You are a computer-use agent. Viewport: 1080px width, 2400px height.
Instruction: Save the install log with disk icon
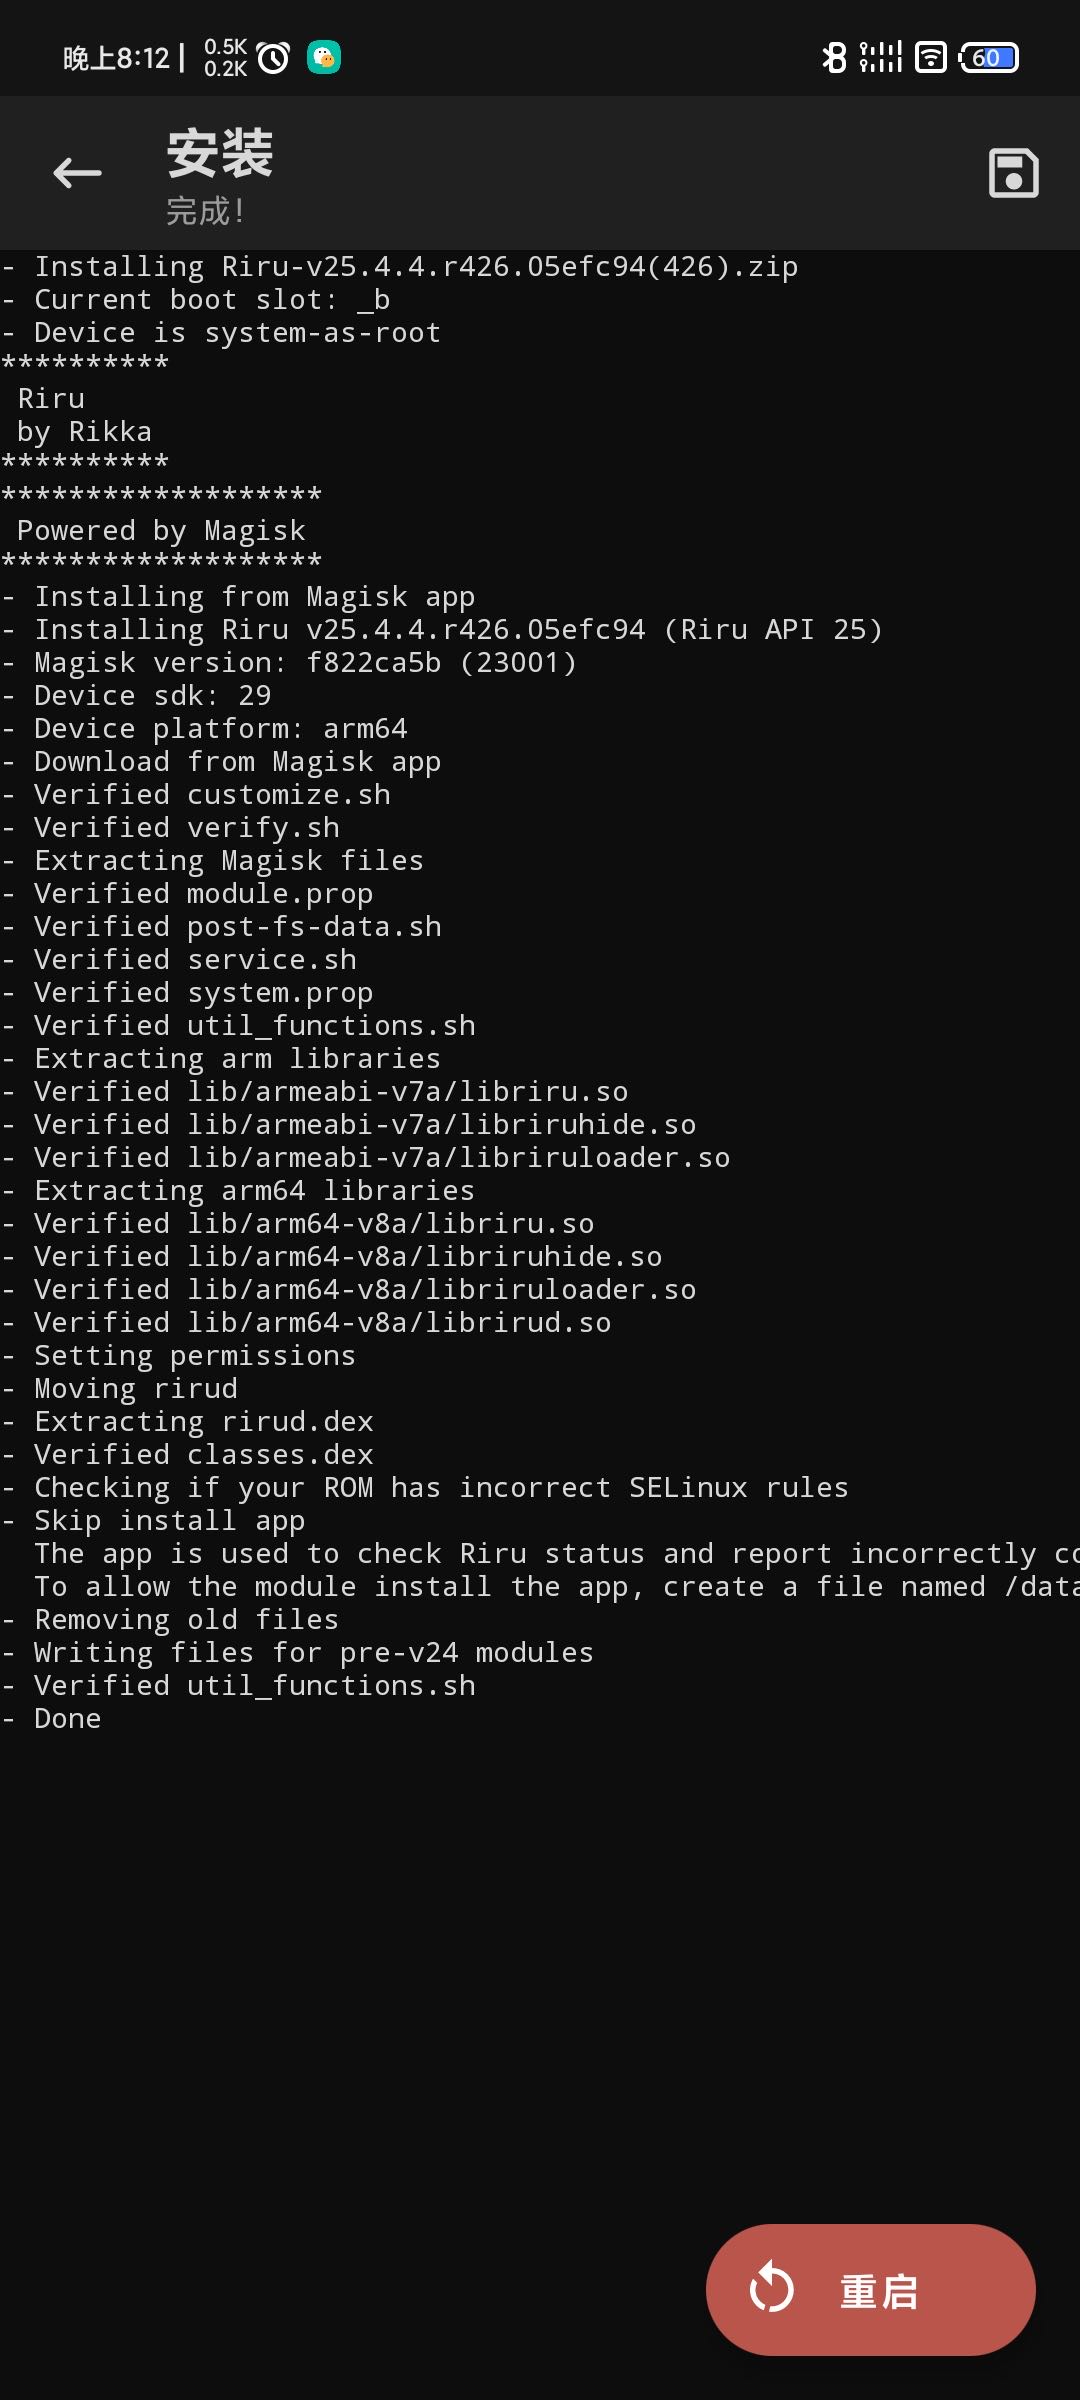1013,173
